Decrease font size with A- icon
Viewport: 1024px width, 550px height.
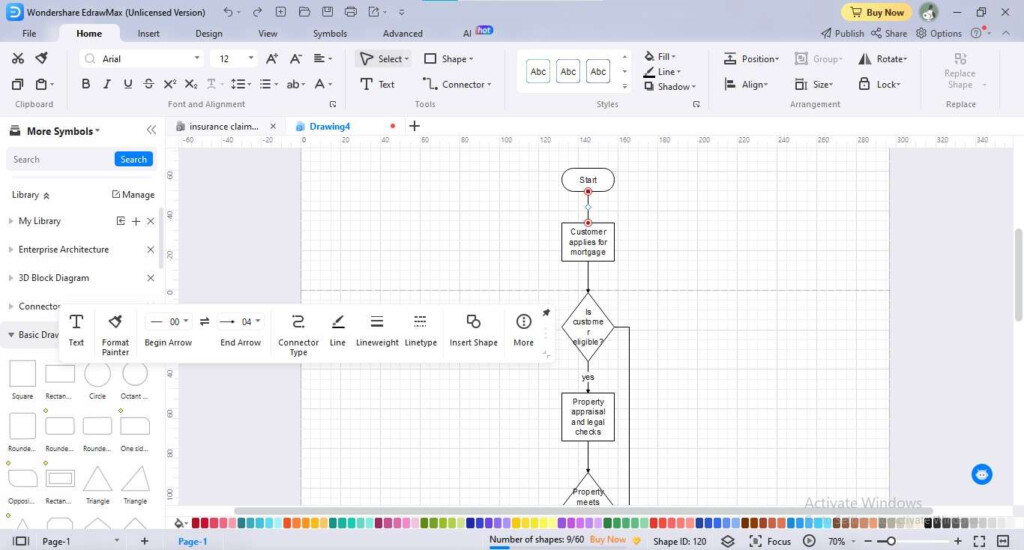(x=295, y=59)
